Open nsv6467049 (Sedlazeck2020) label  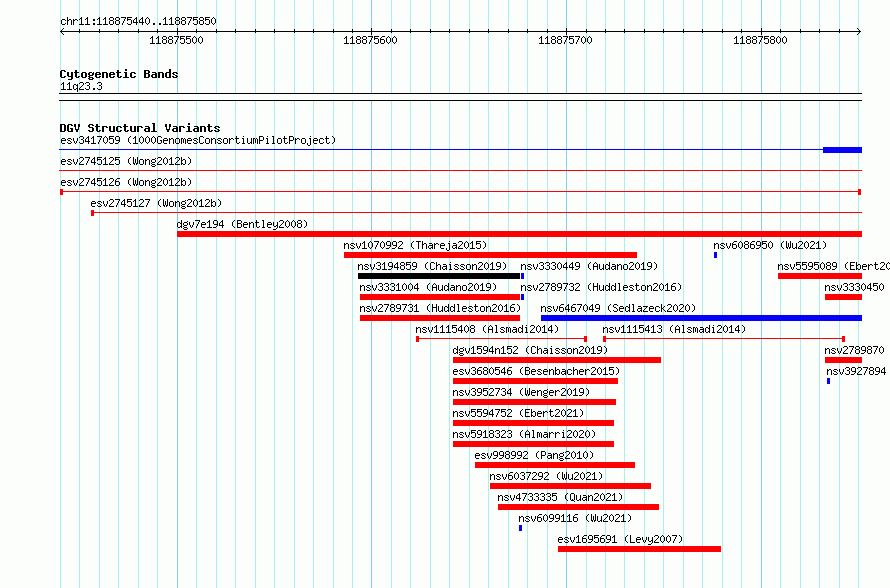pos(618,308)
